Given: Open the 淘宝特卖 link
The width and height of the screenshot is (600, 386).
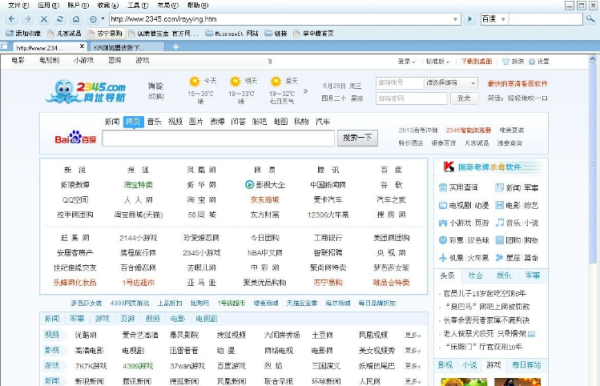Looking at the screenshot, I should (x=138, y=184).
